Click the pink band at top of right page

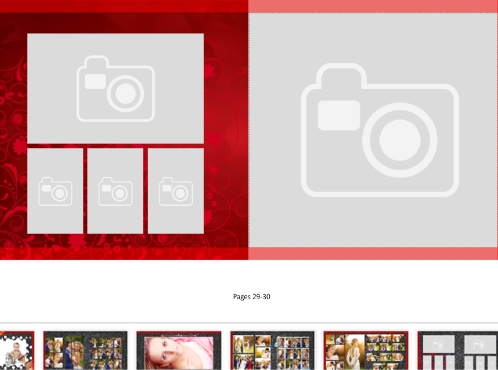pyautogui.click(x=373, y=6)
